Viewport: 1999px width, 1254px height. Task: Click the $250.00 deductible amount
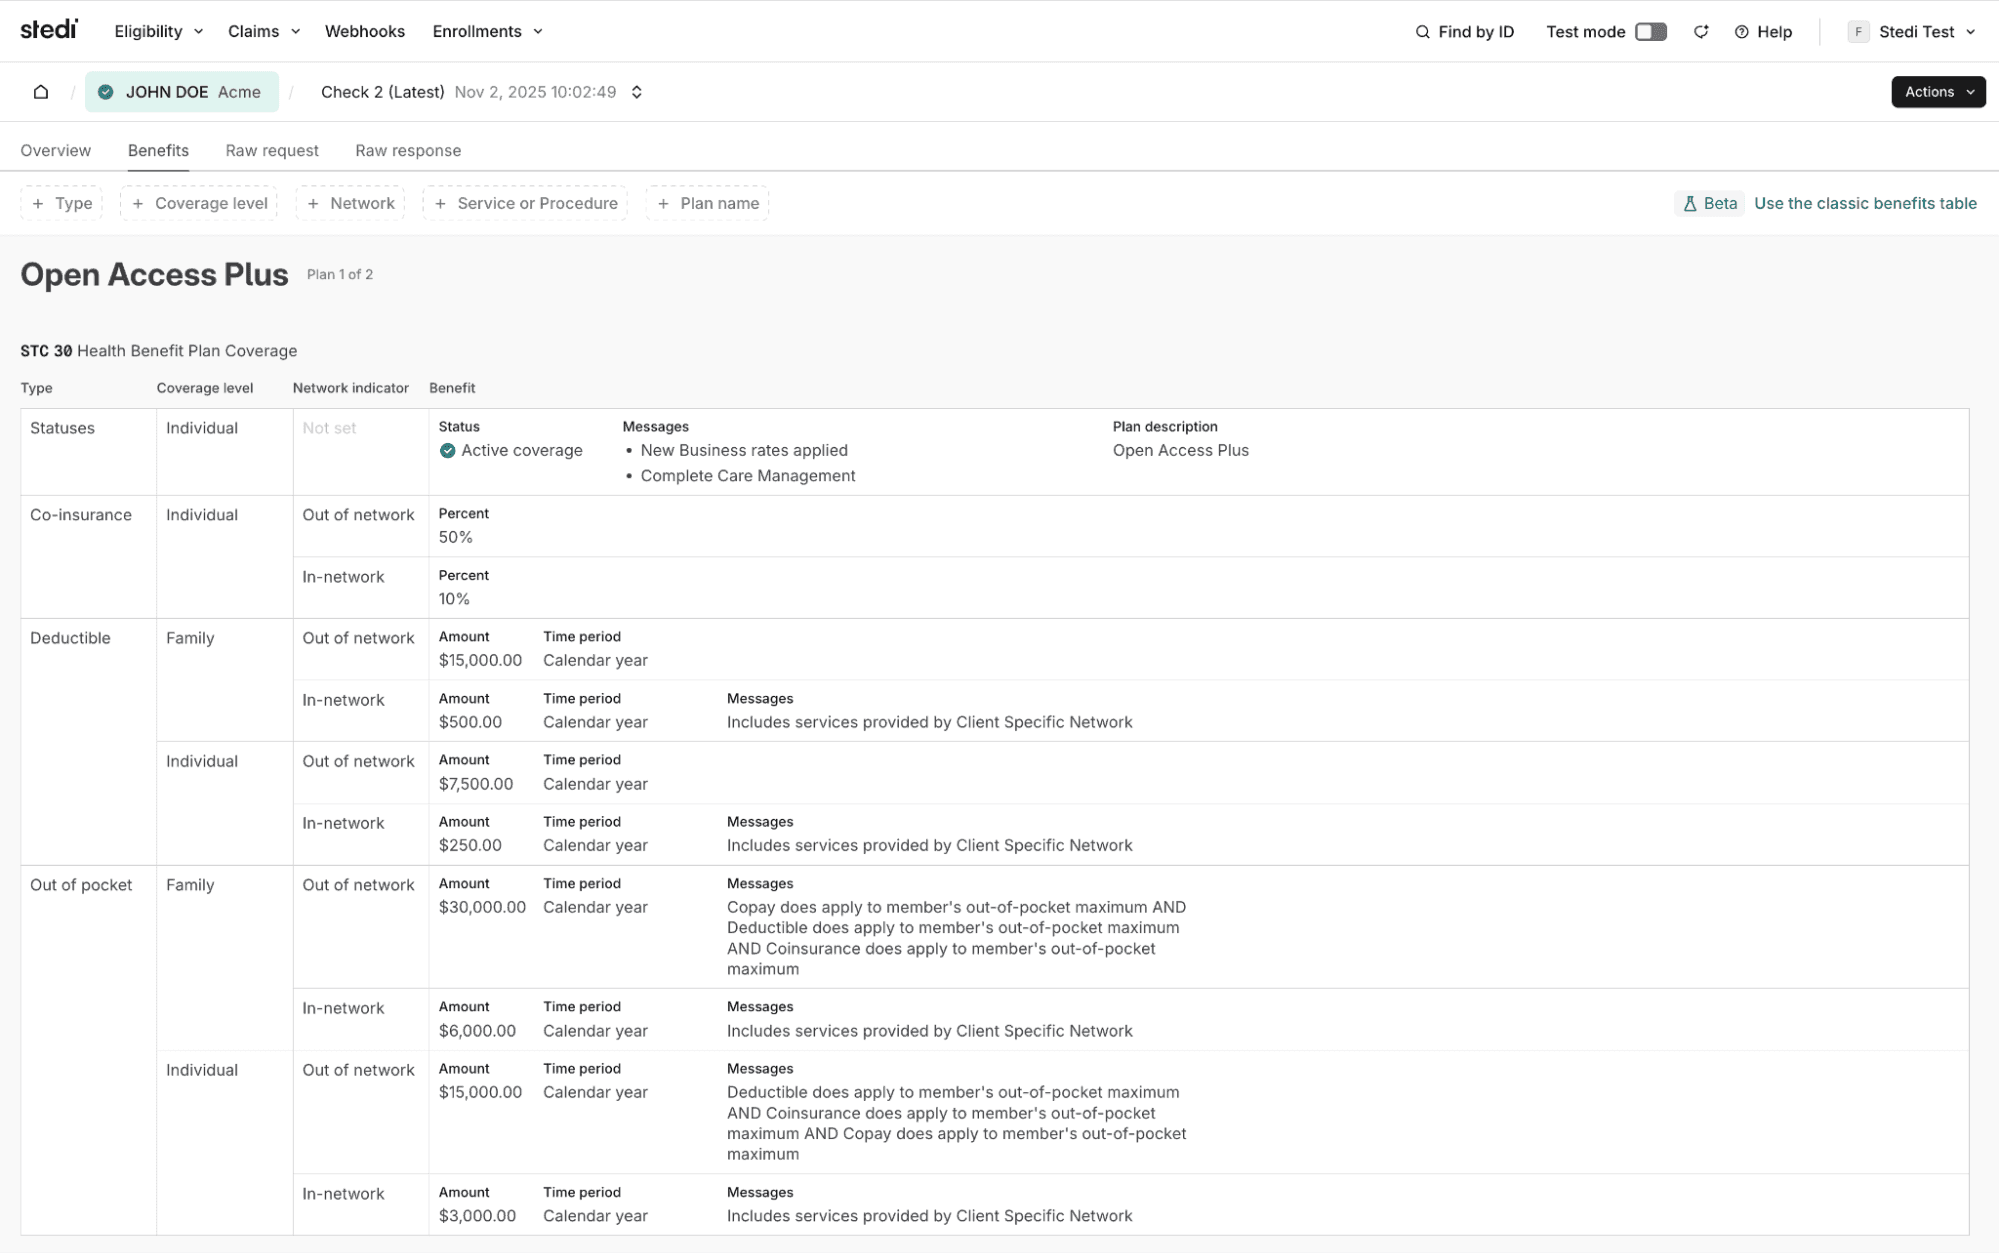click(x=470, y=846)
